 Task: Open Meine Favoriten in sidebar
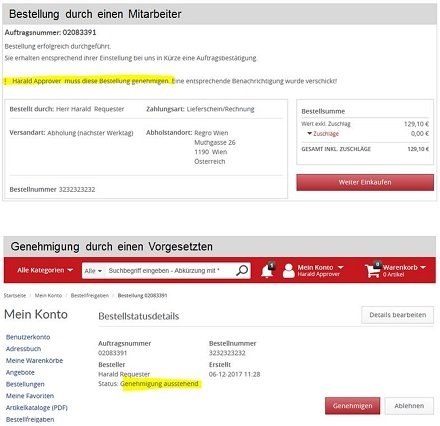coord(30,396)
